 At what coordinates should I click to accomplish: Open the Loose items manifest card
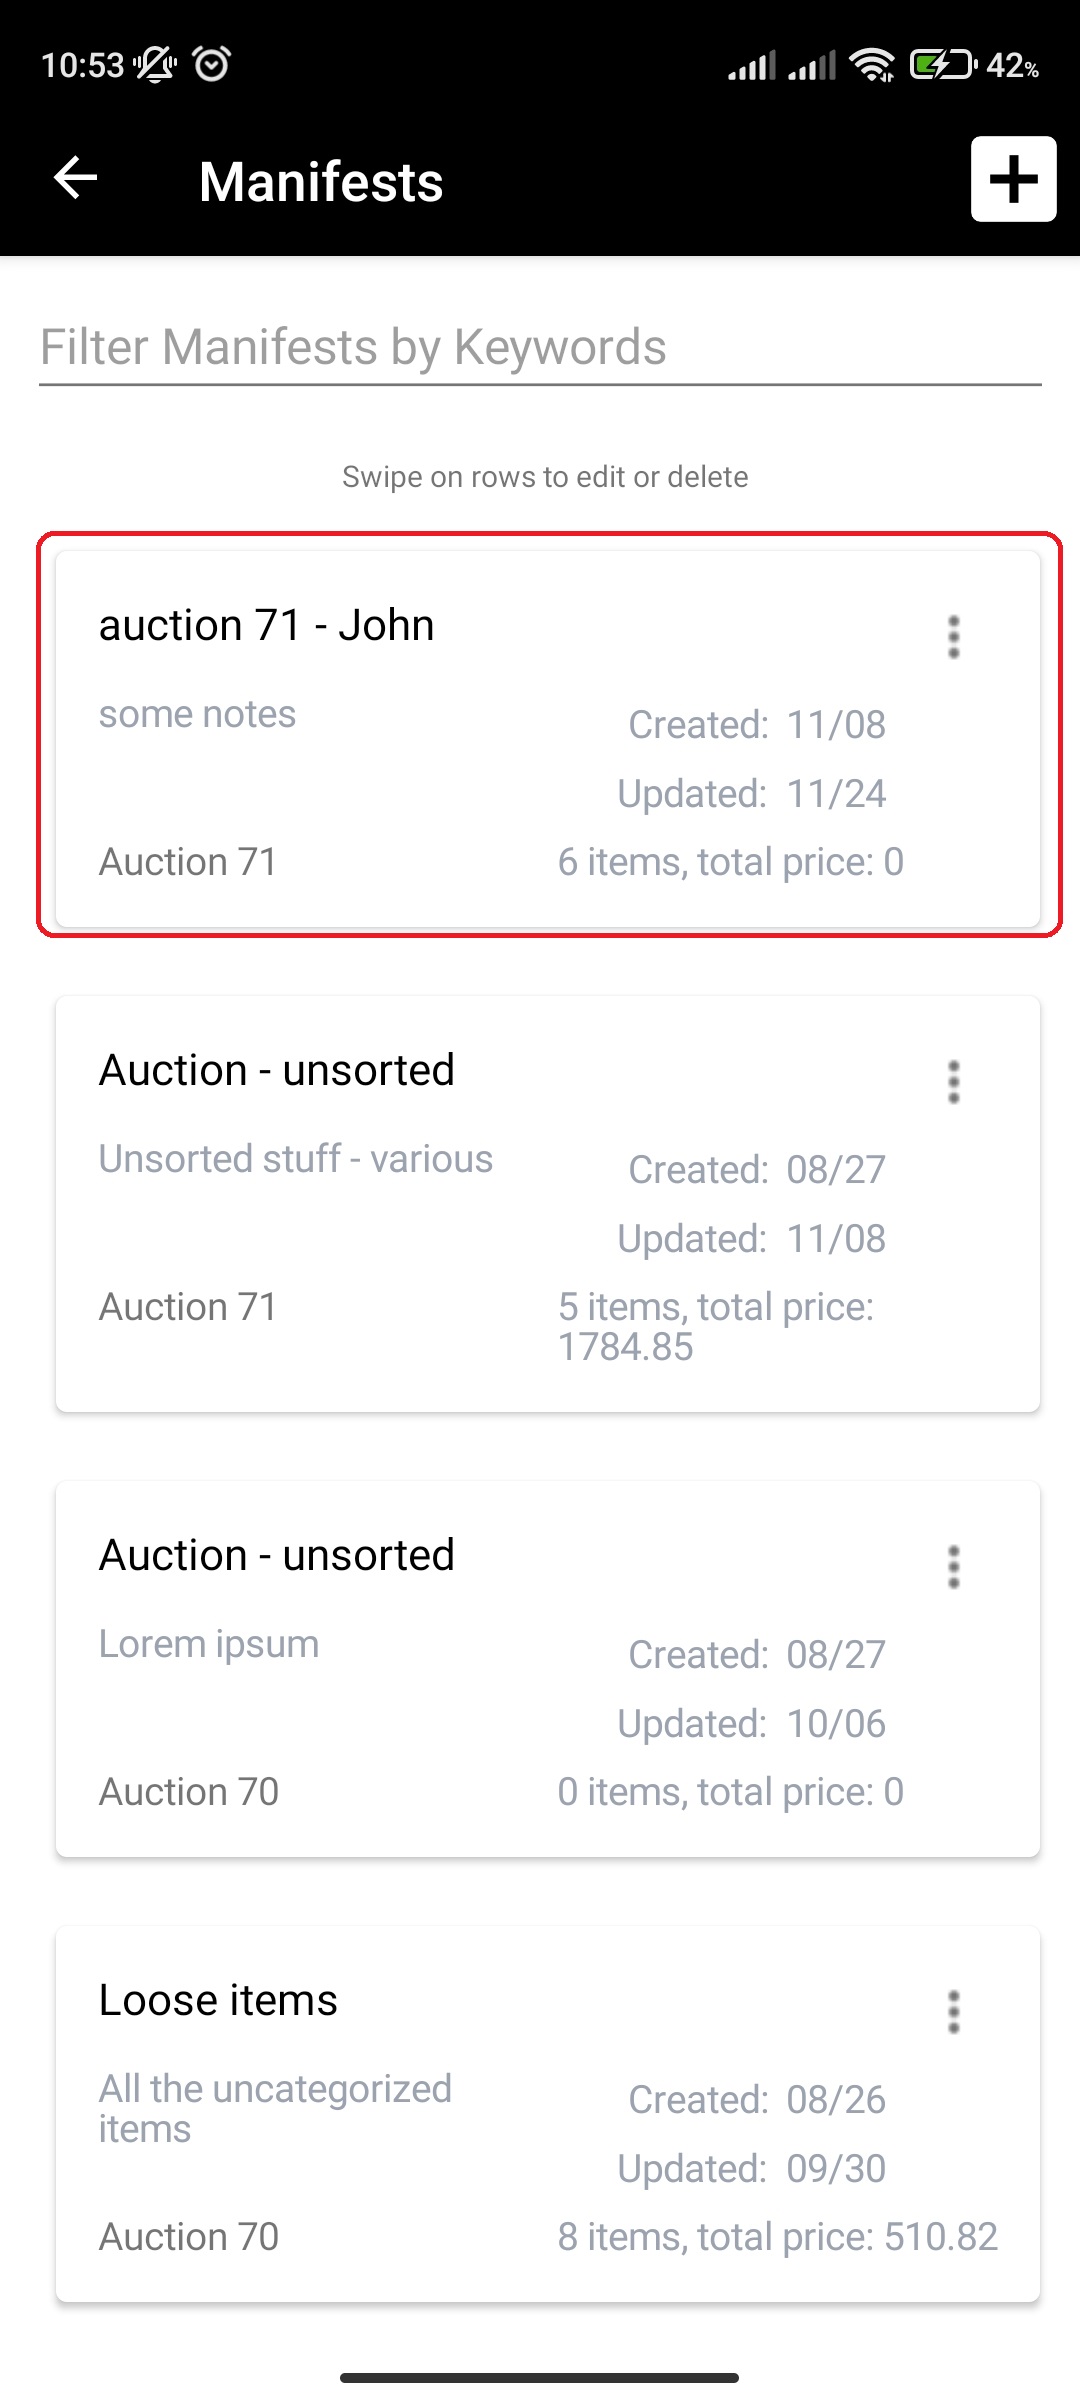point(548,2114)
